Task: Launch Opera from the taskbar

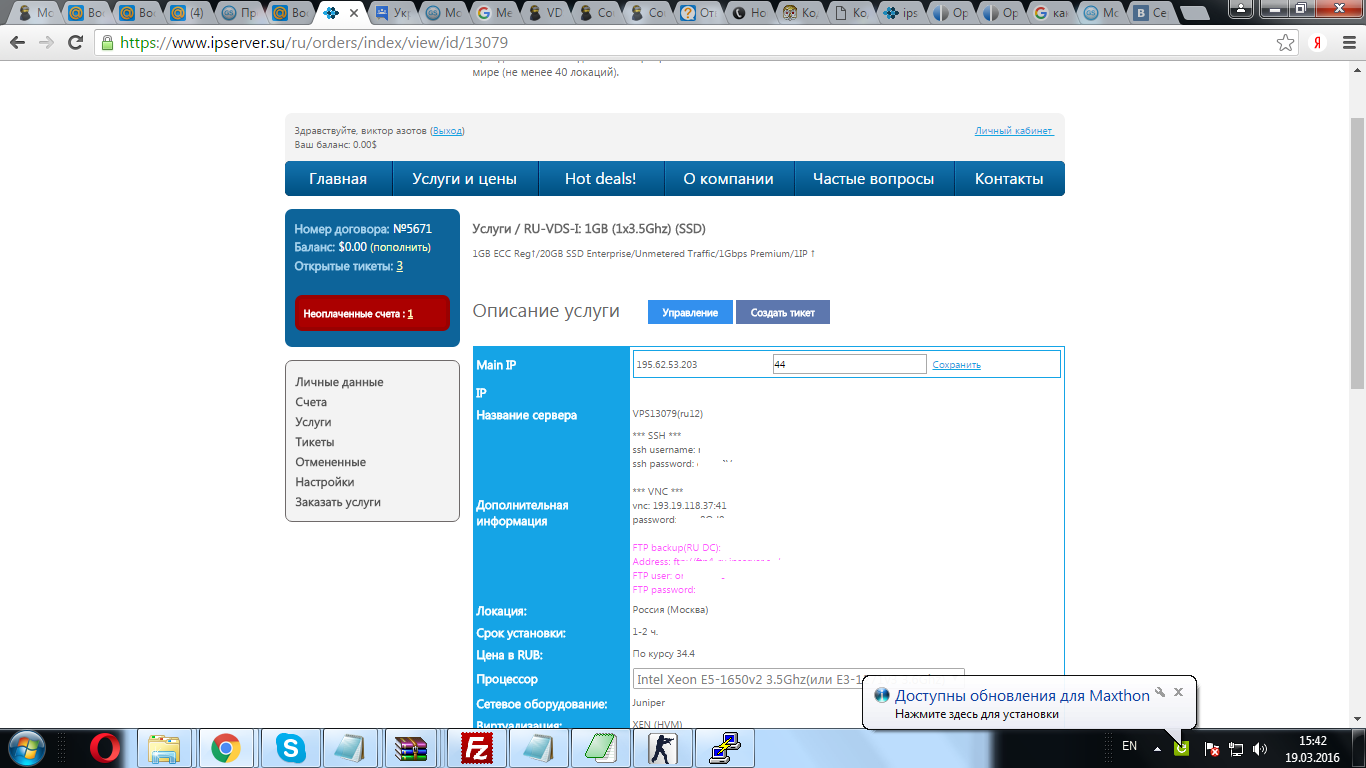Action: (106, 748)
